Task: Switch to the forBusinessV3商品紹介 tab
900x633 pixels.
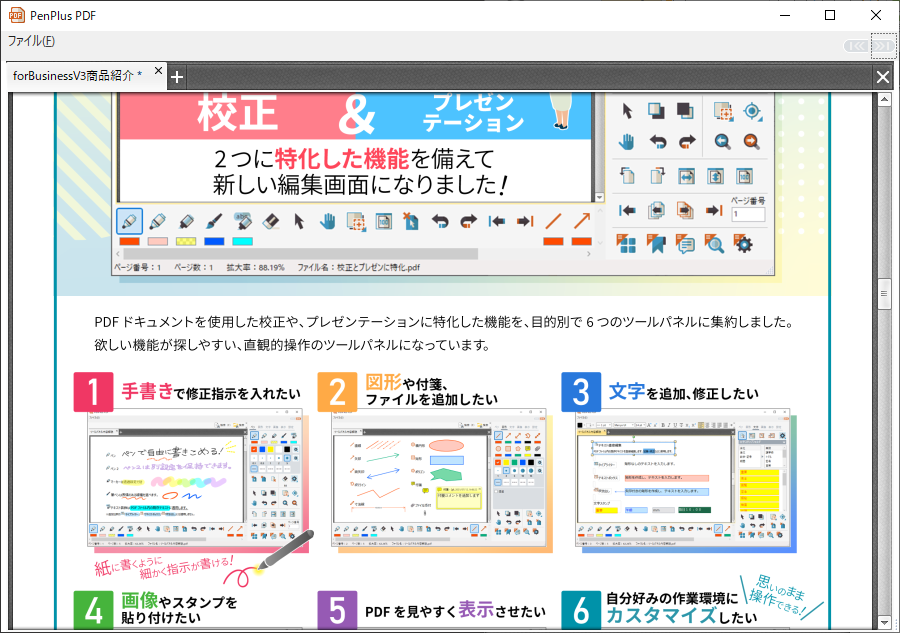Action: tap(76, 76)
